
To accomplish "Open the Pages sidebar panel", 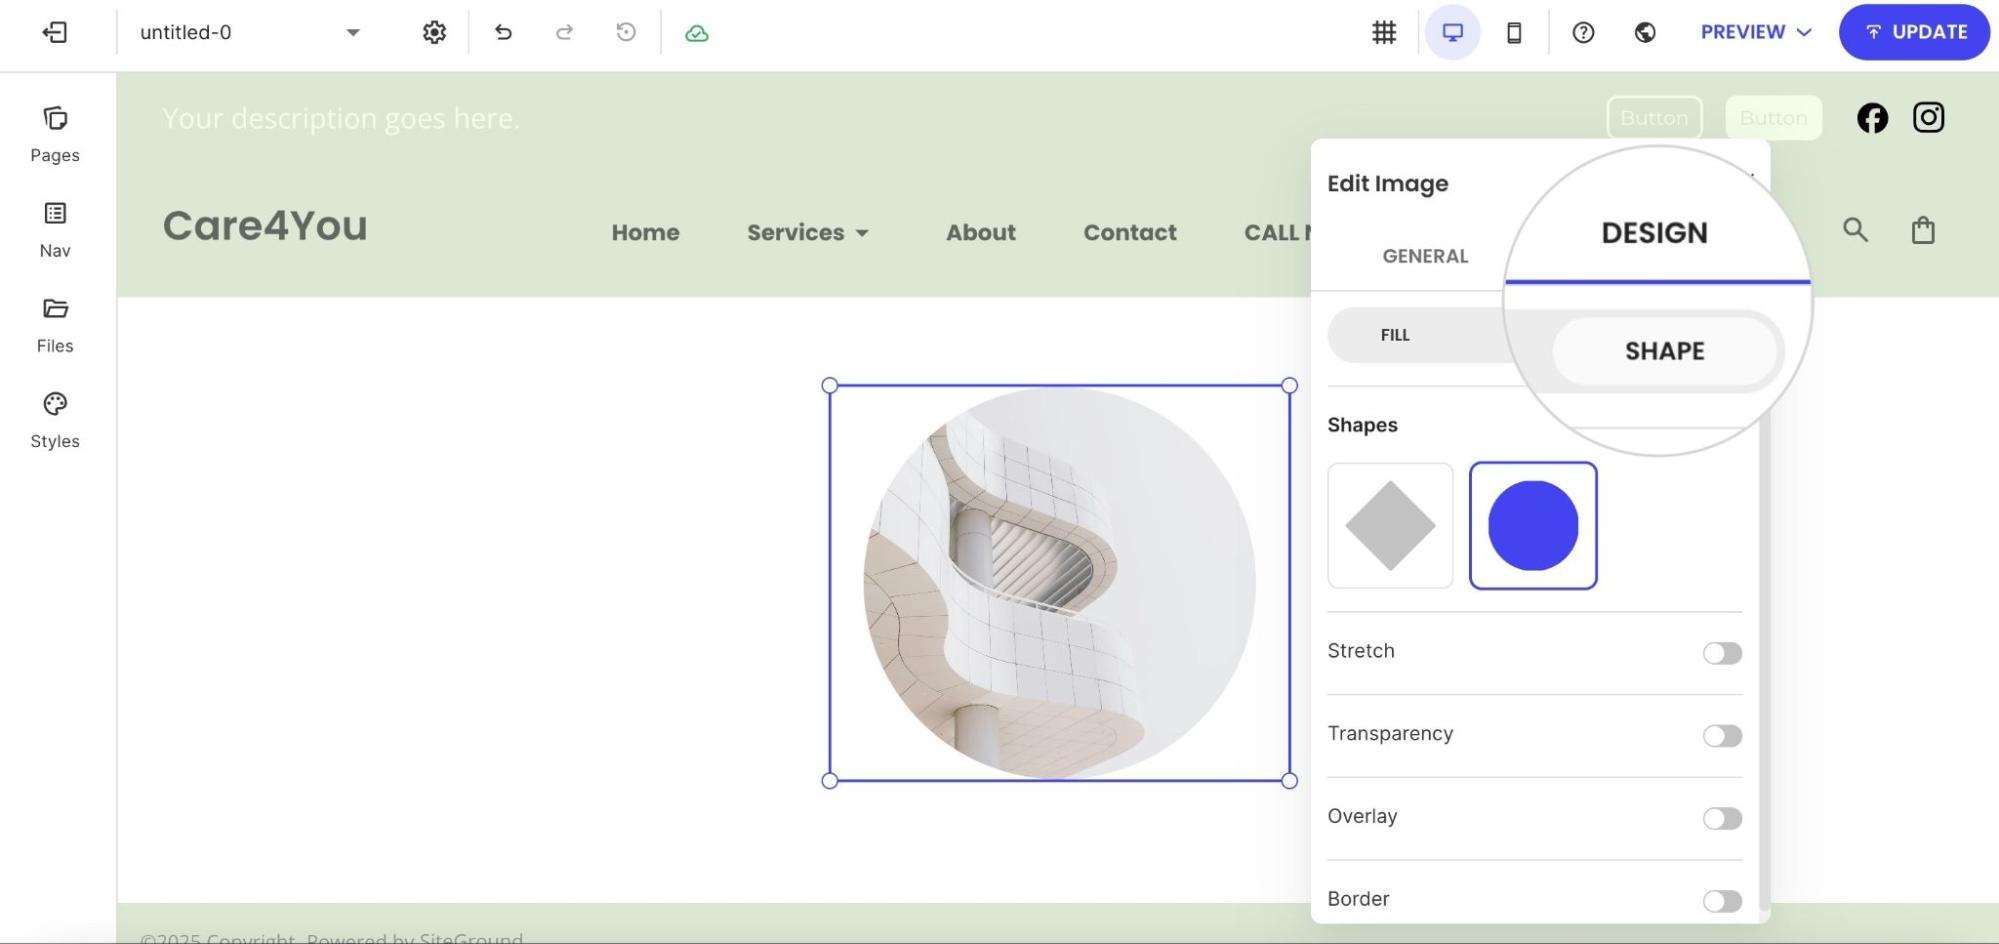I will pos(55,135).
